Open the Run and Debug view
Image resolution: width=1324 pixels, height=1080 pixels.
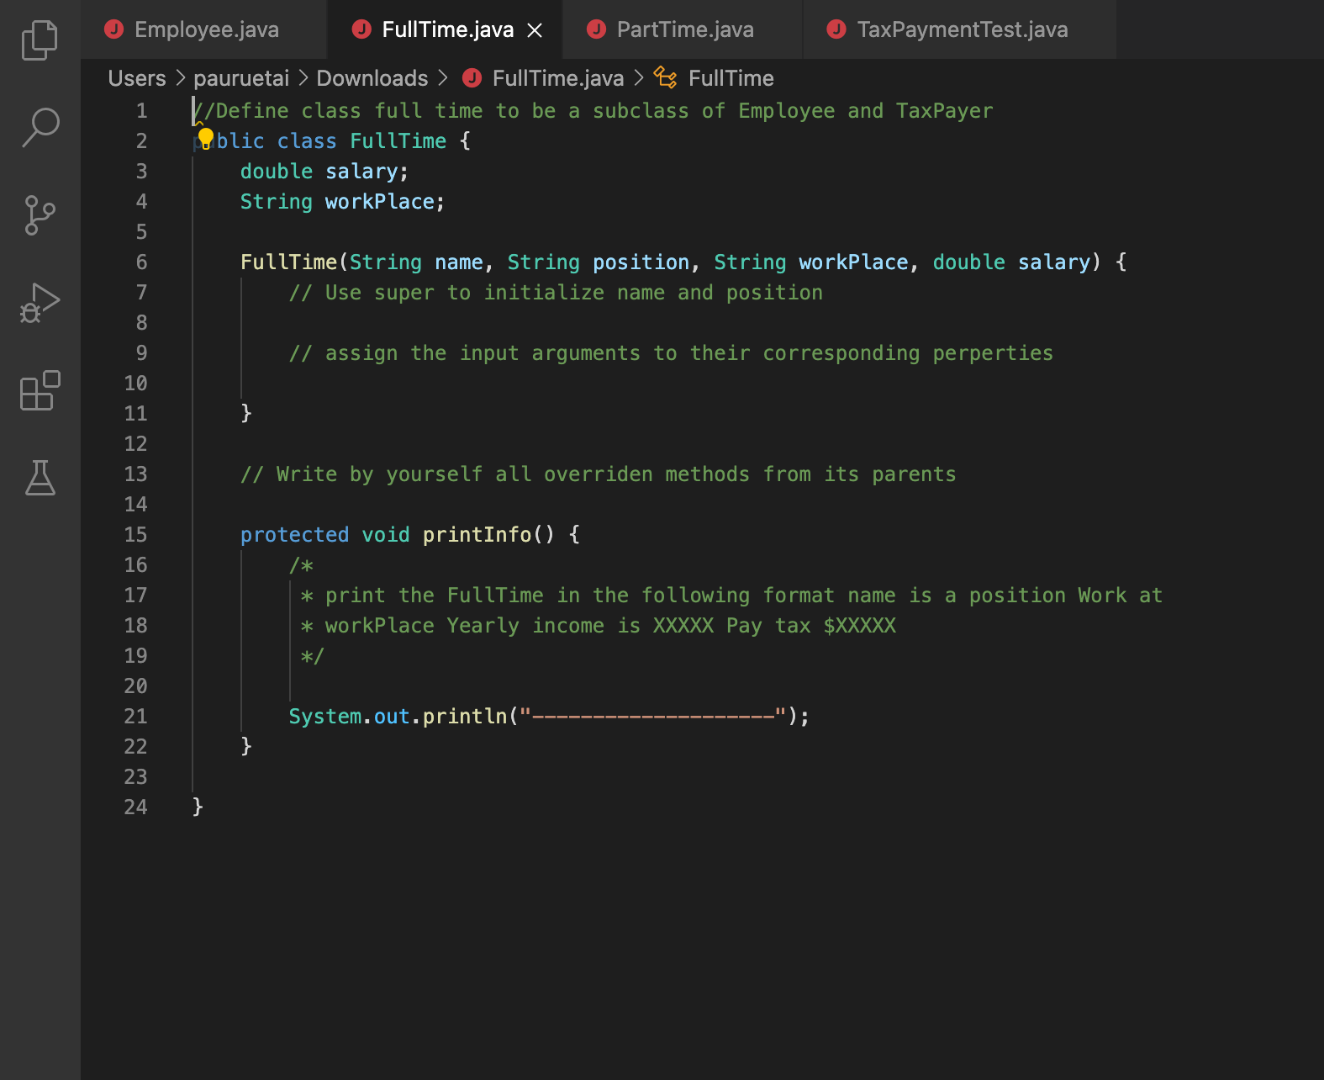[40, 303]
